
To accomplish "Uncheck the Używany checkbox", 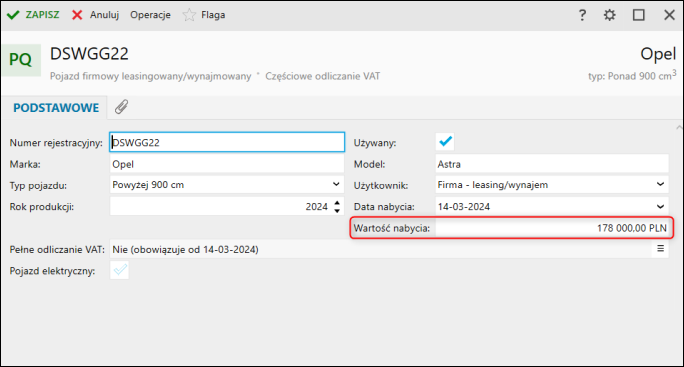I will click(x=445, y=142).
